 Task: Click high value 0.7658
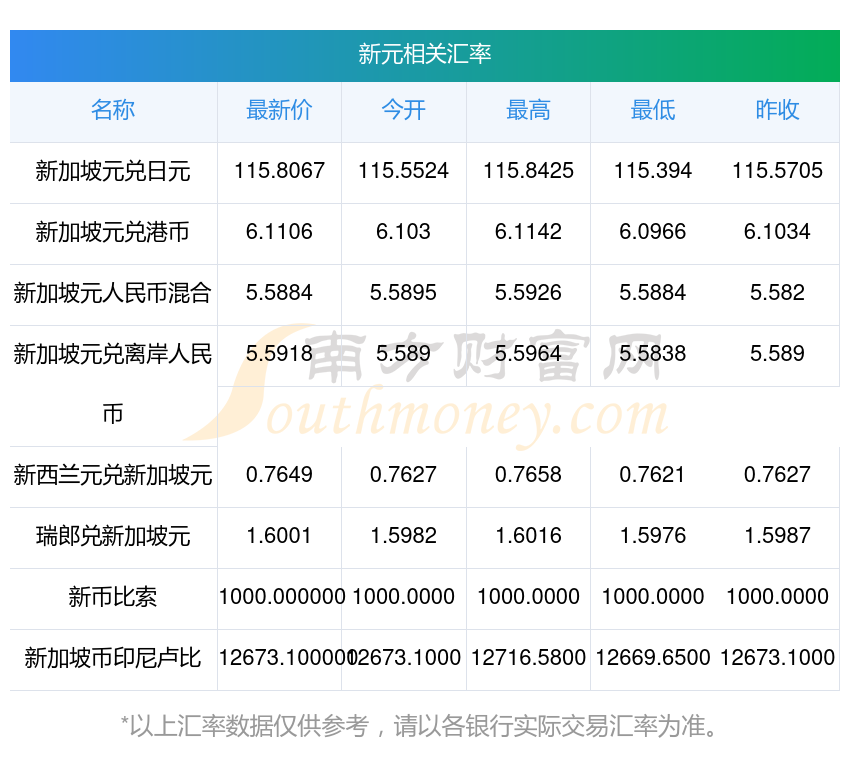coord(528,475)
